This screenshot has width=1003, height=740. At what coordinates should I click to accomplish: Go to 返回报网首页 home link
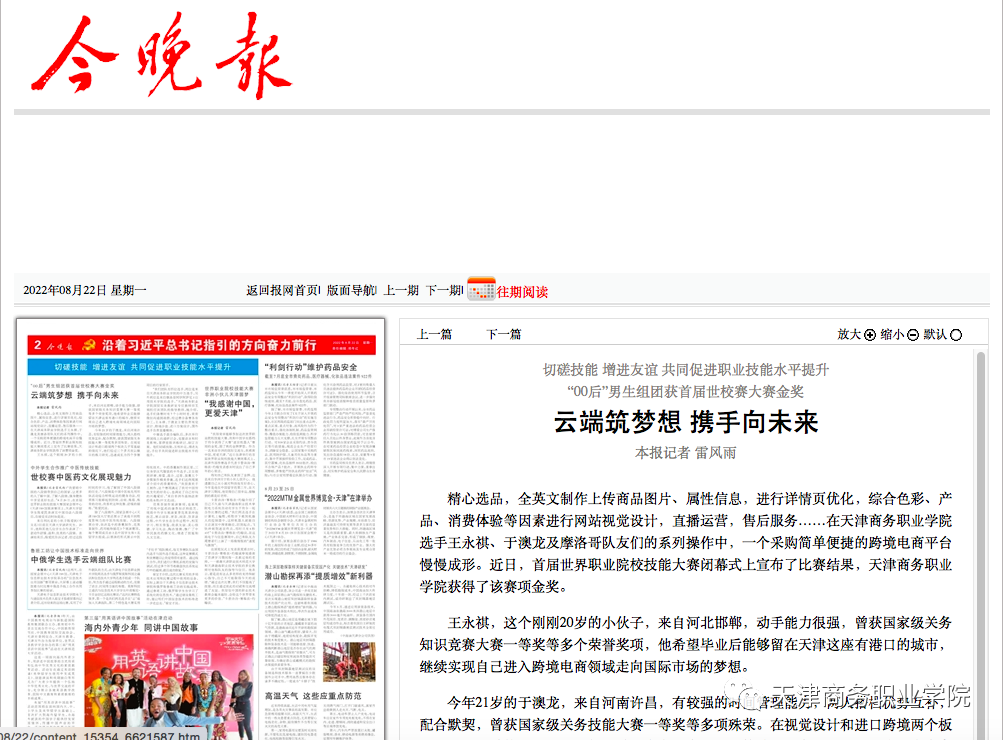(x=283, y=291)
